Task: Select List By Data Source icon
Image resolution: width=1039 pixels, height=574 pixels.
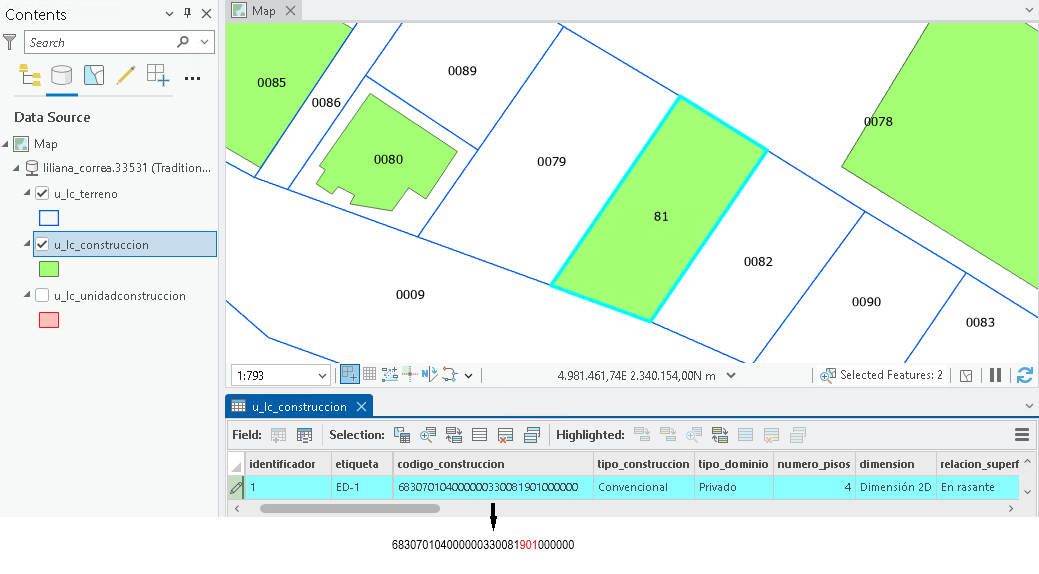Action: [x=62, y=75]
